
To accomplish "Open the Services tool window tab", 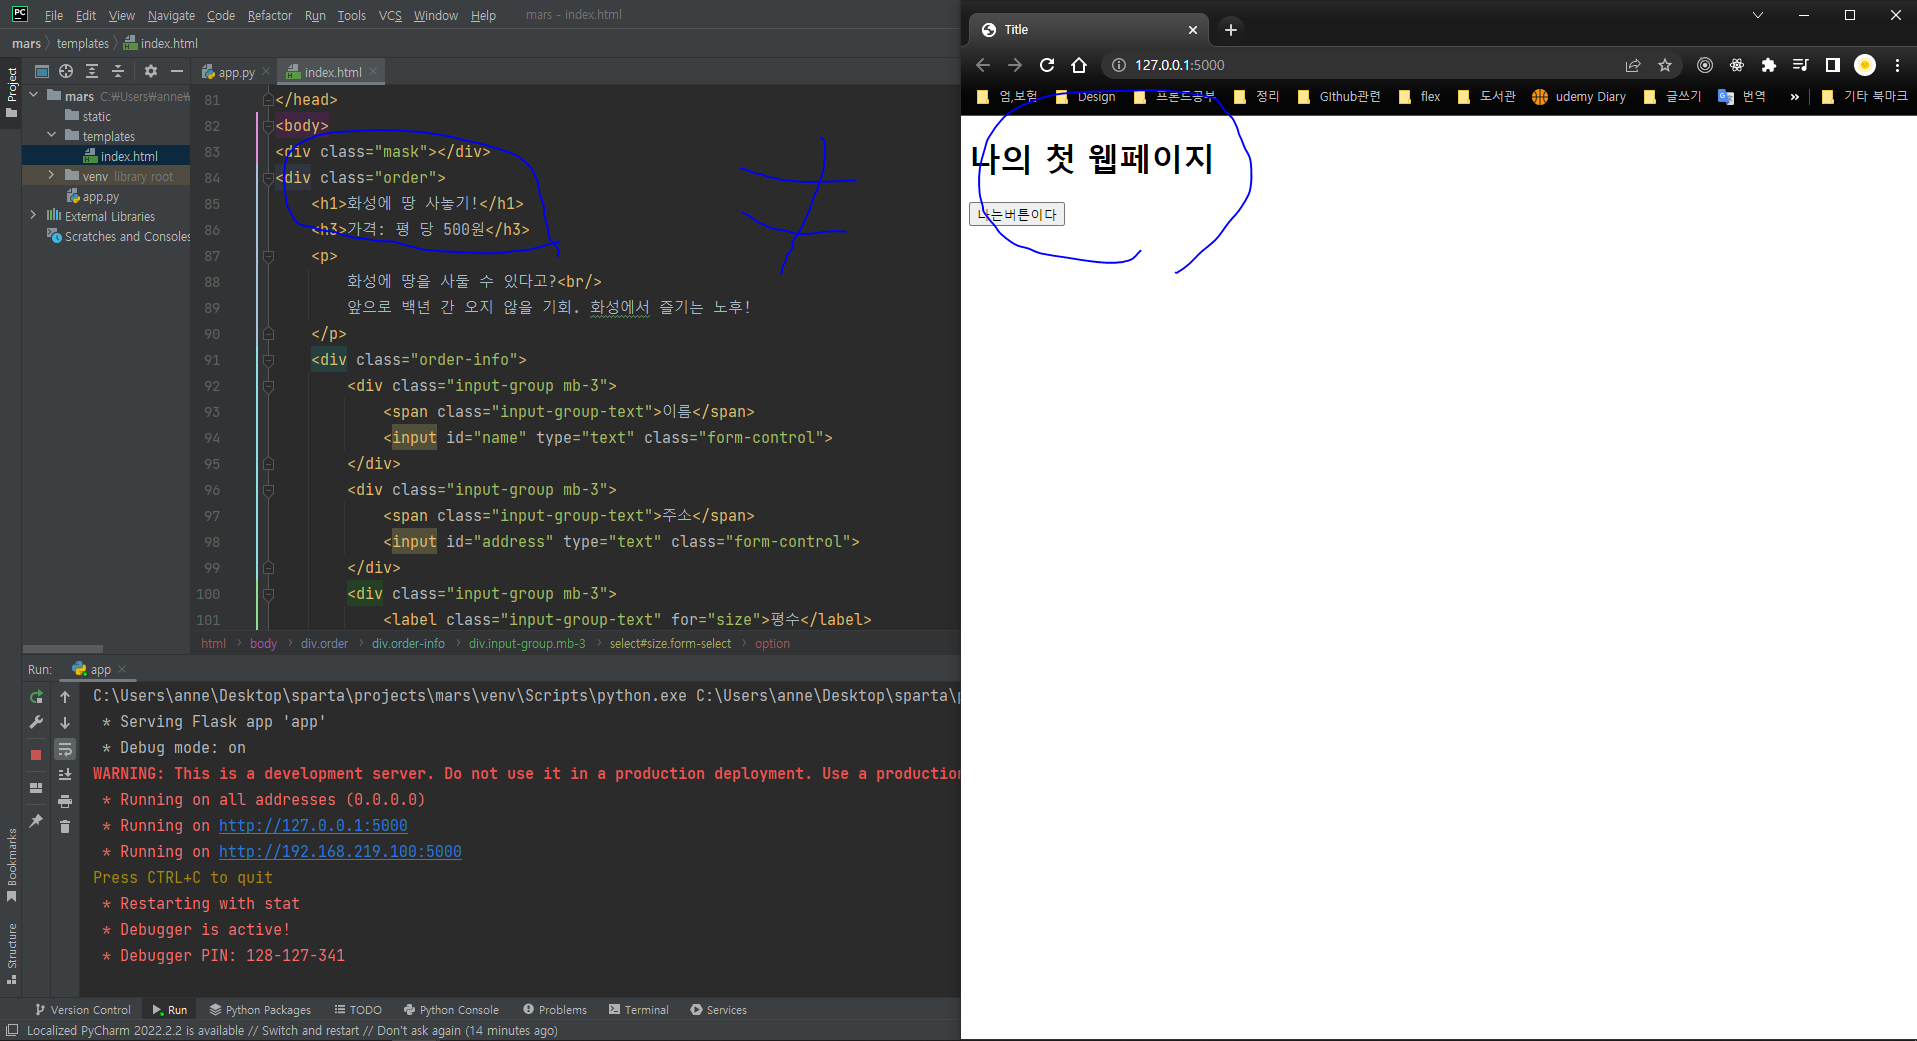I will [718, 1010].
